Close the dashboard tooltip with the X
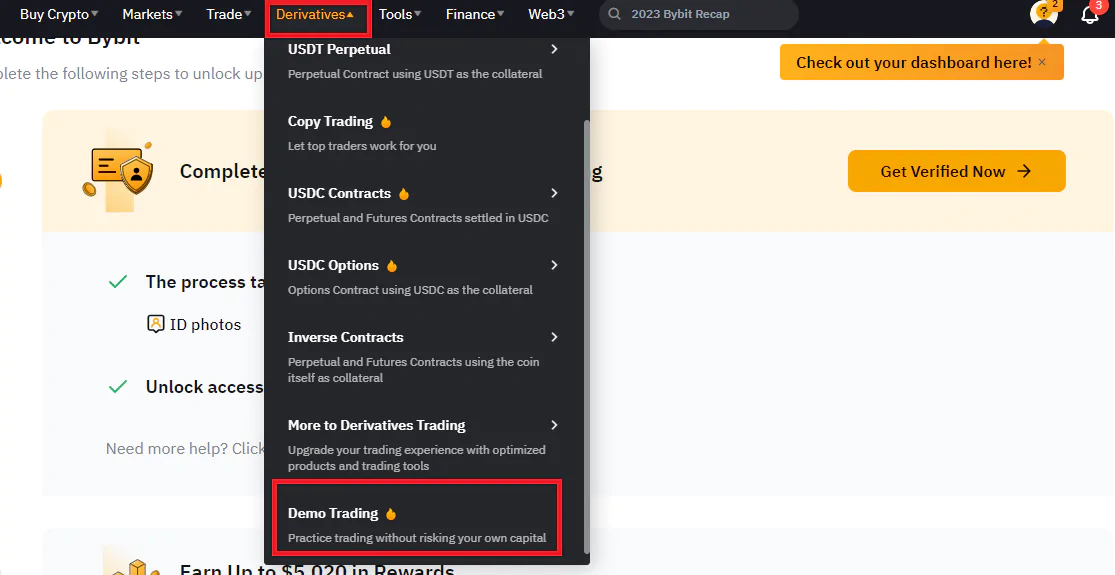This screenshot has height=575, width=1115. pyautogui.click(x=1042, y=63)
